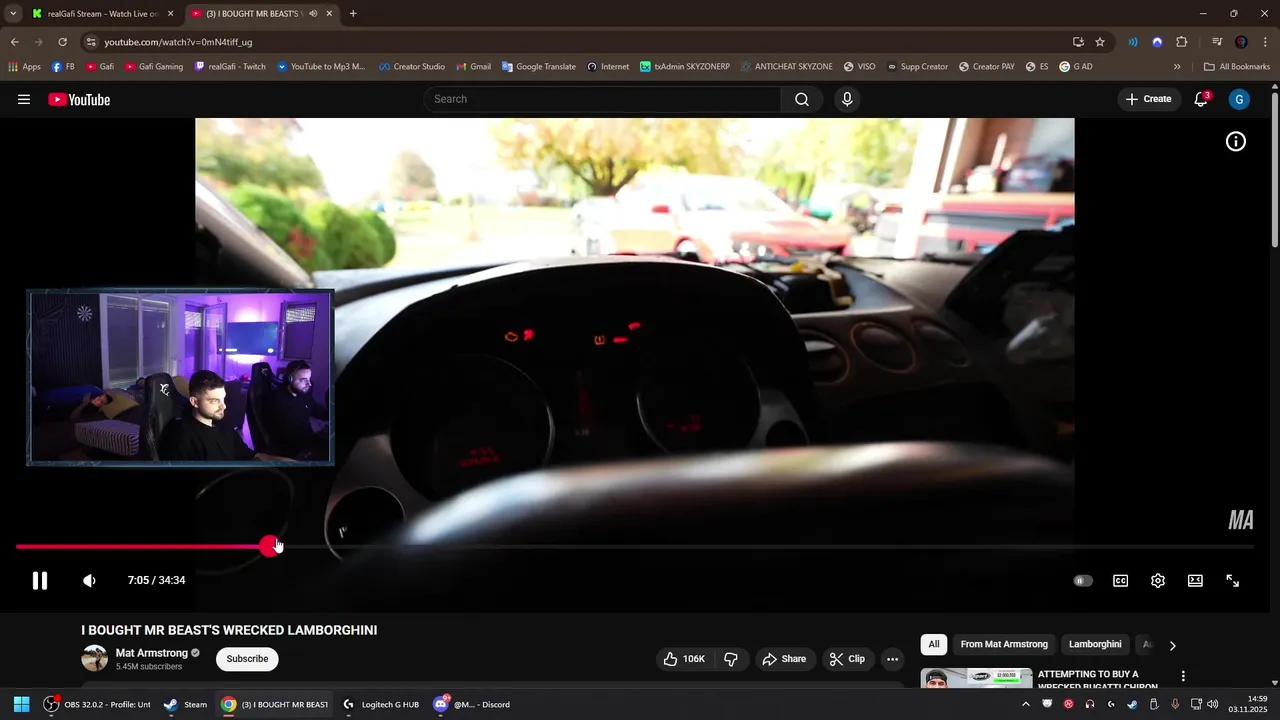Show hidden system tray icons
Viewport: 1280px width, 720px height.
pos(1025,704)
